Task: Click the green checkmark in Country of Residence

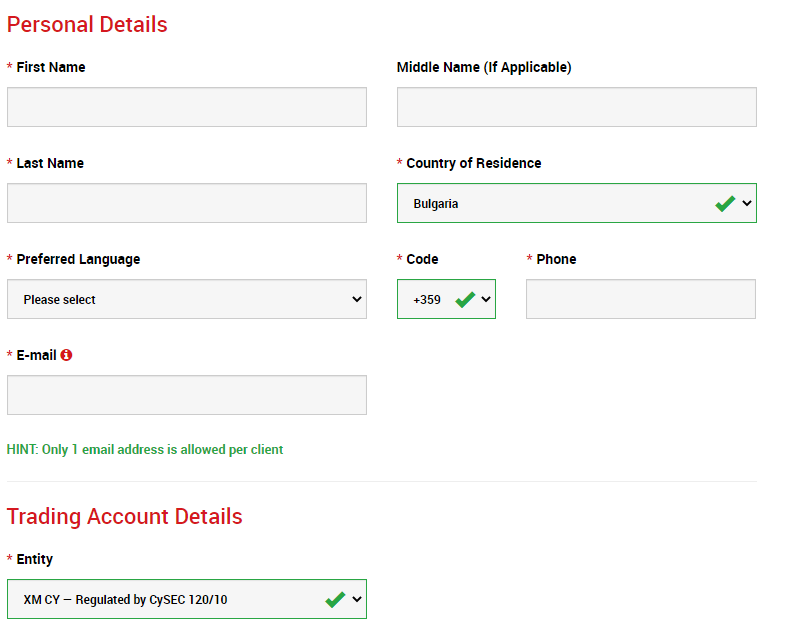Action: [x=725, y=203]
